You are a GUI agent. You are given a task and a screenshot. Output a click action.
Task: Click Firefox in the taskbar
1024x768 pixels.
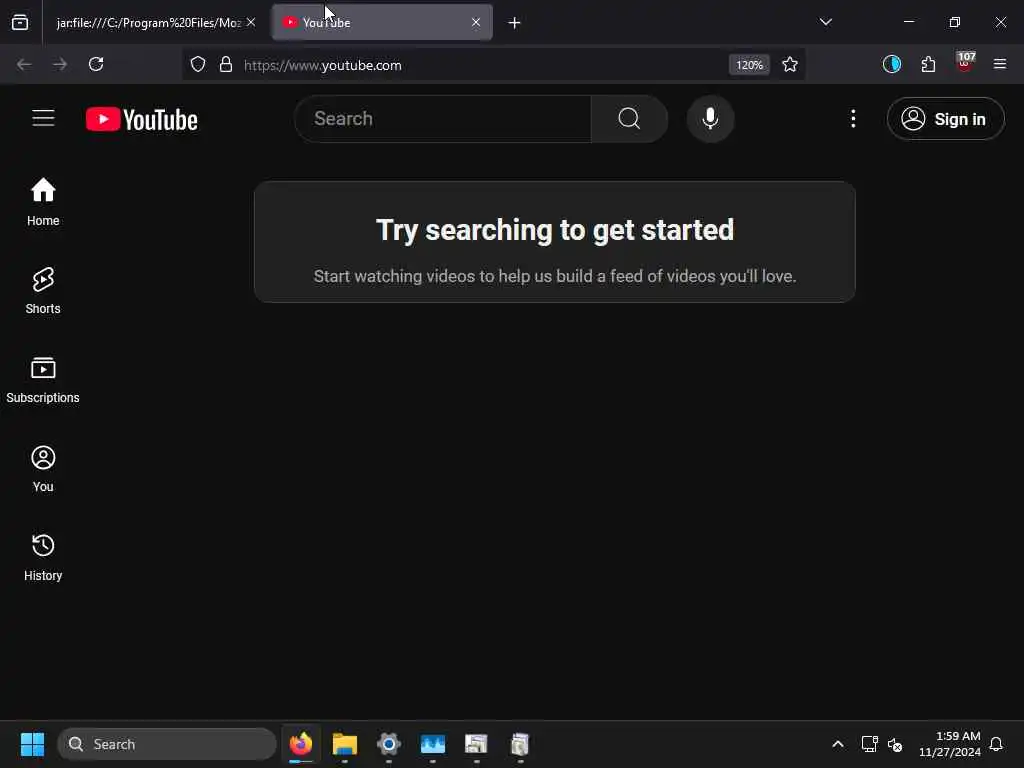pos(301,744)
